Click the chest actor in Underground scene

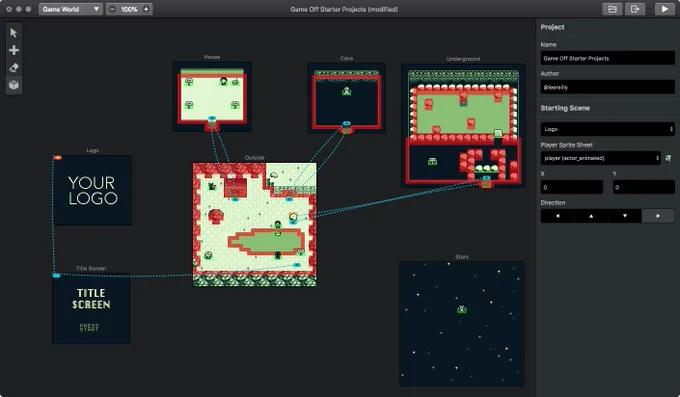click(x=432, y=161)
